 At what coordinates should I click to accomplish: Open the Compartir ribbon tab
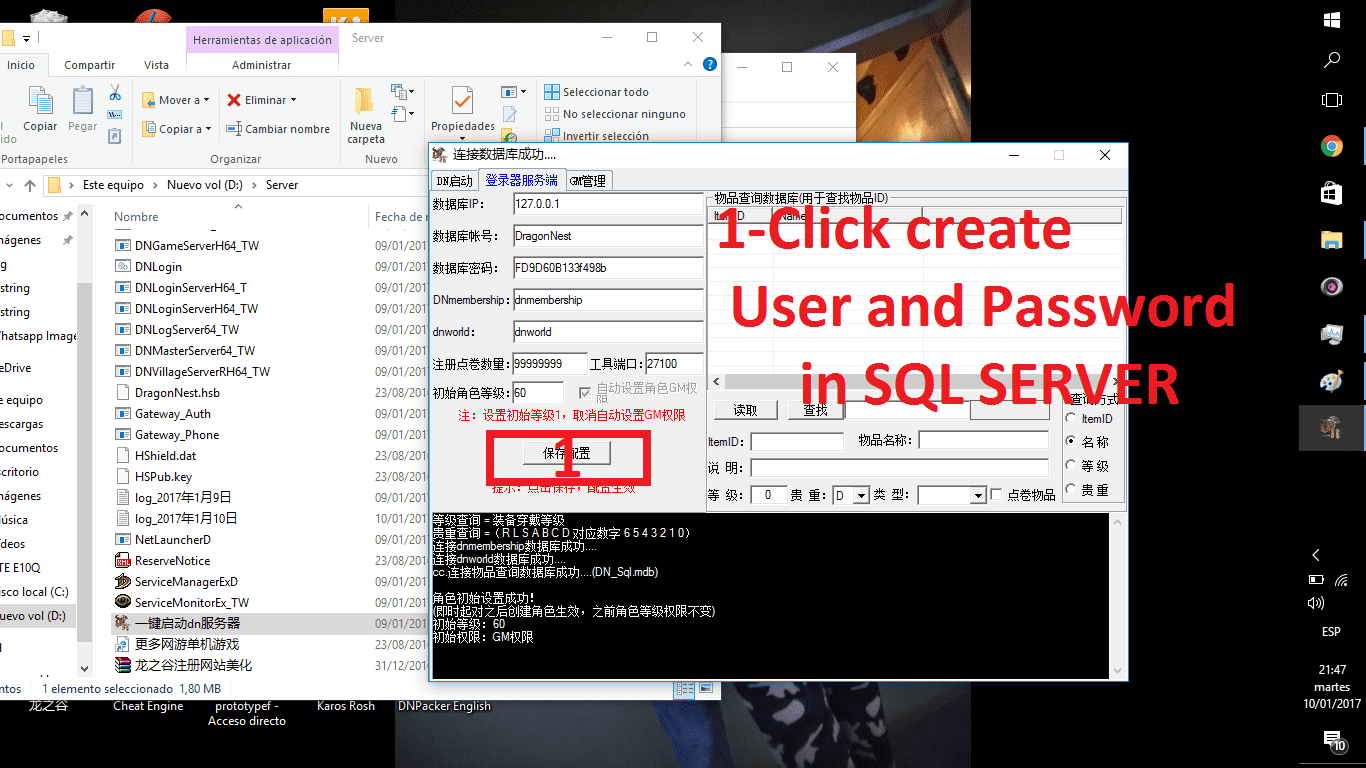(x=90, y=65)
